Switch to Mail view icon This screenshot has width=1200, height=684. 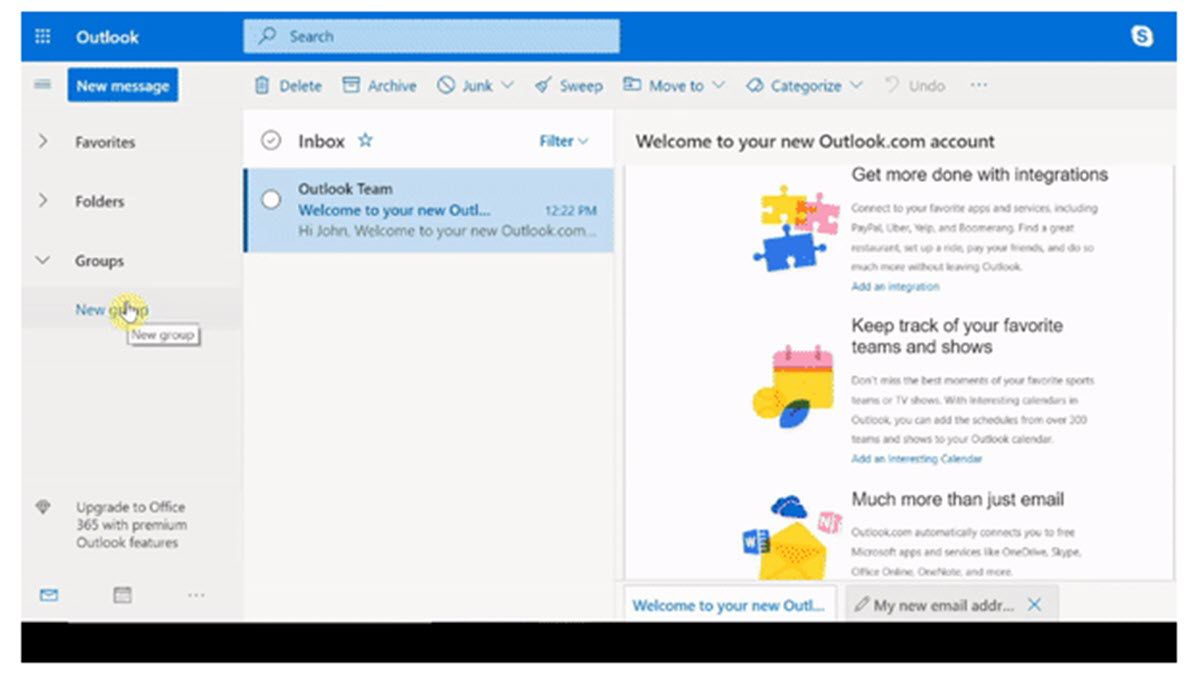[x=48, y=595]
